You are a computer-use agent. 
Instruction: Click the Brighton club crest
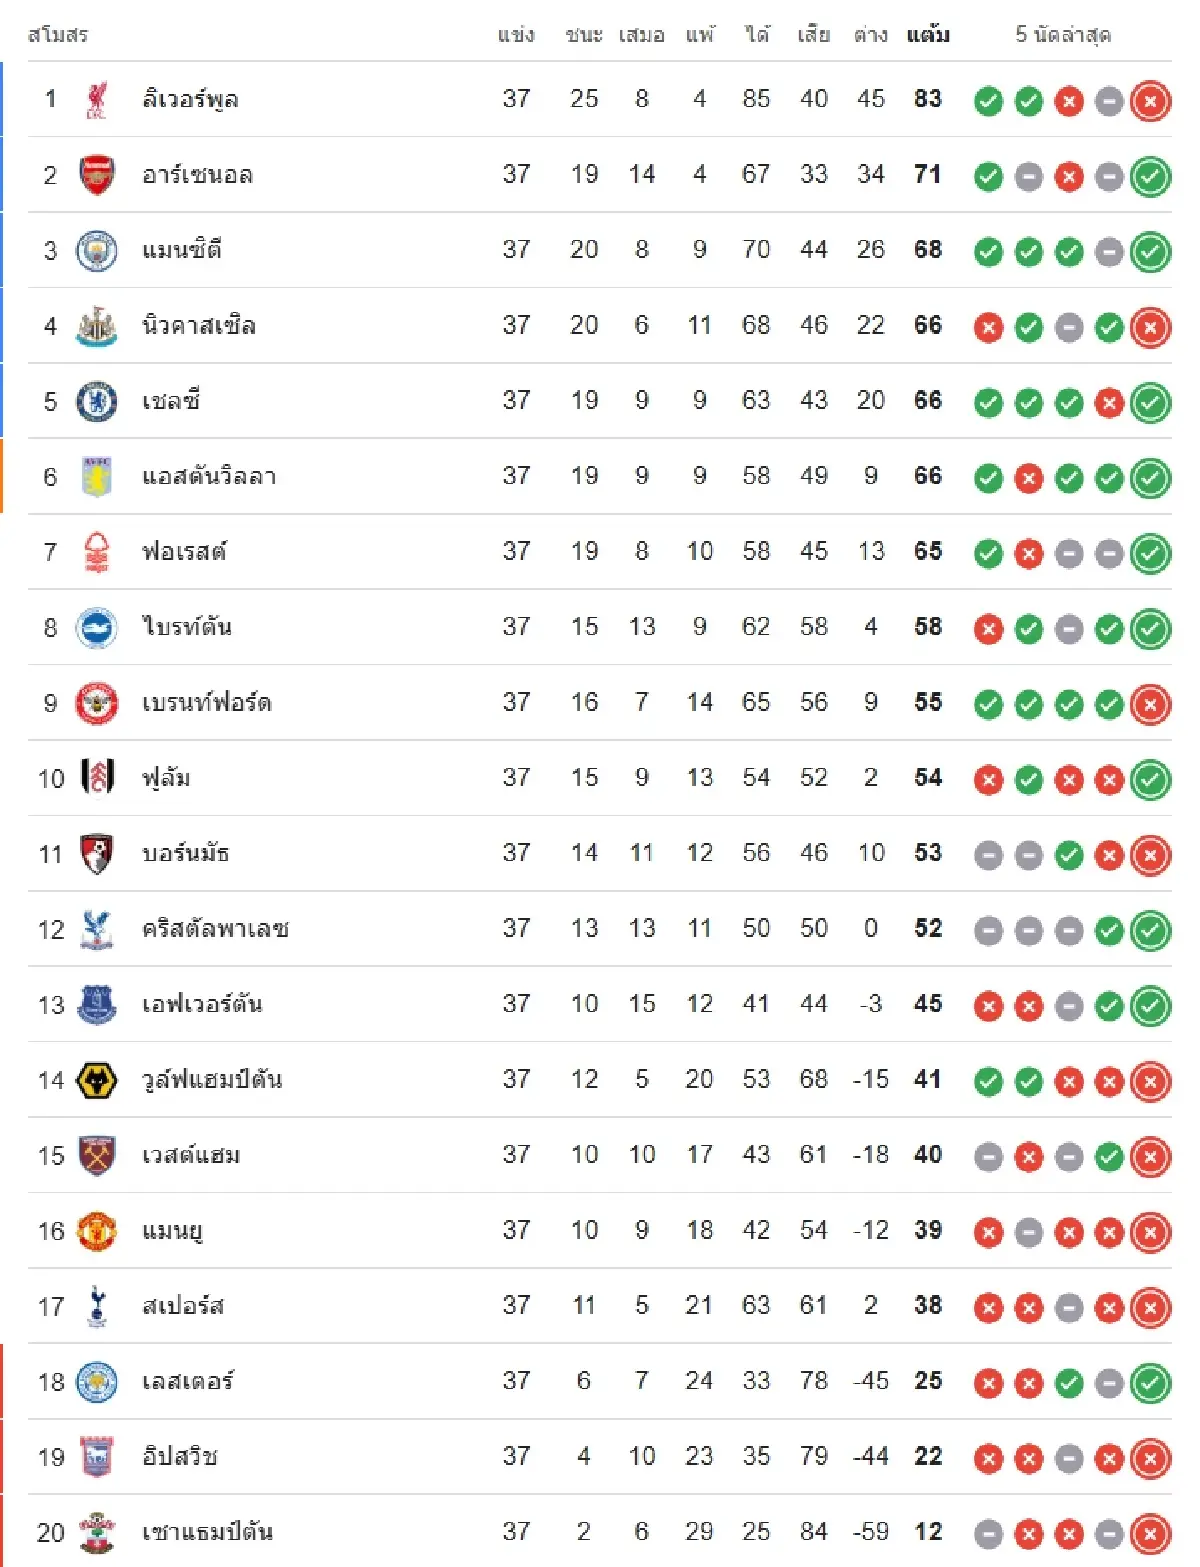97,627
